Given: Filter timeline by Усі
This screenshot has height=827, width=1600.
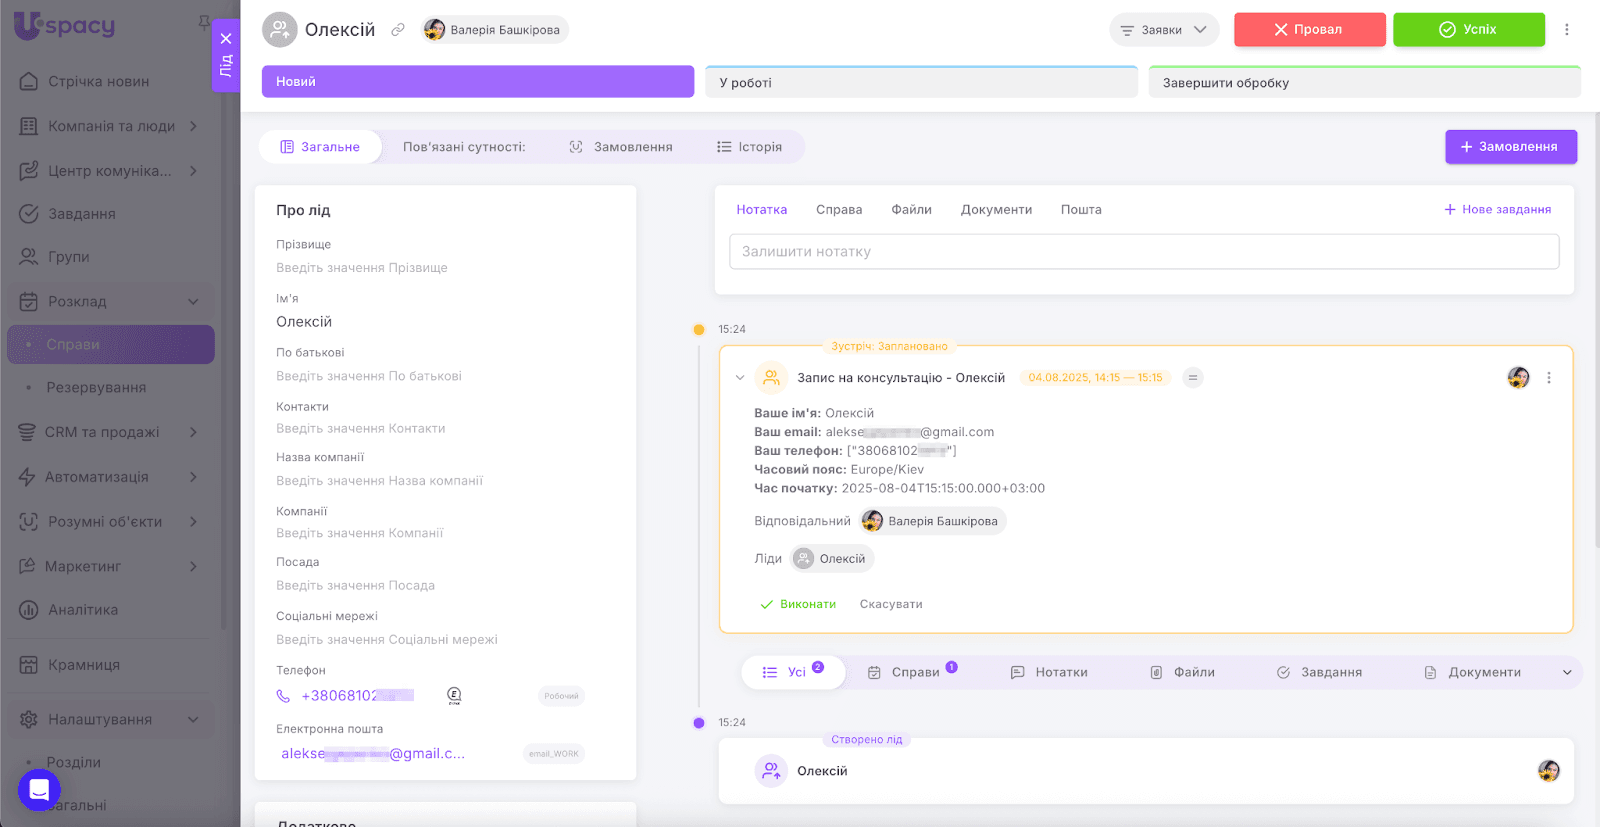Looking at the screenshot, I should pos(793,673).
